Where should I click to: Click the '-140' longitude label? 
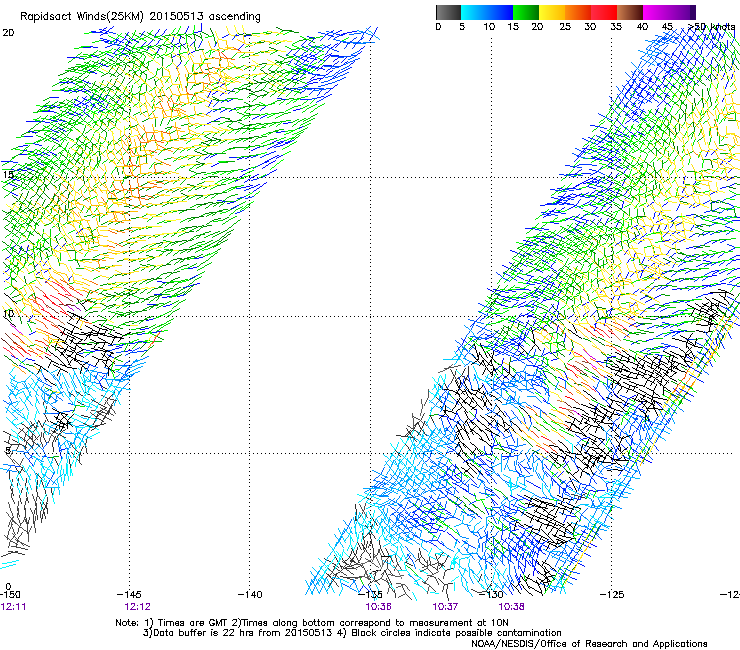coord(250,595)
